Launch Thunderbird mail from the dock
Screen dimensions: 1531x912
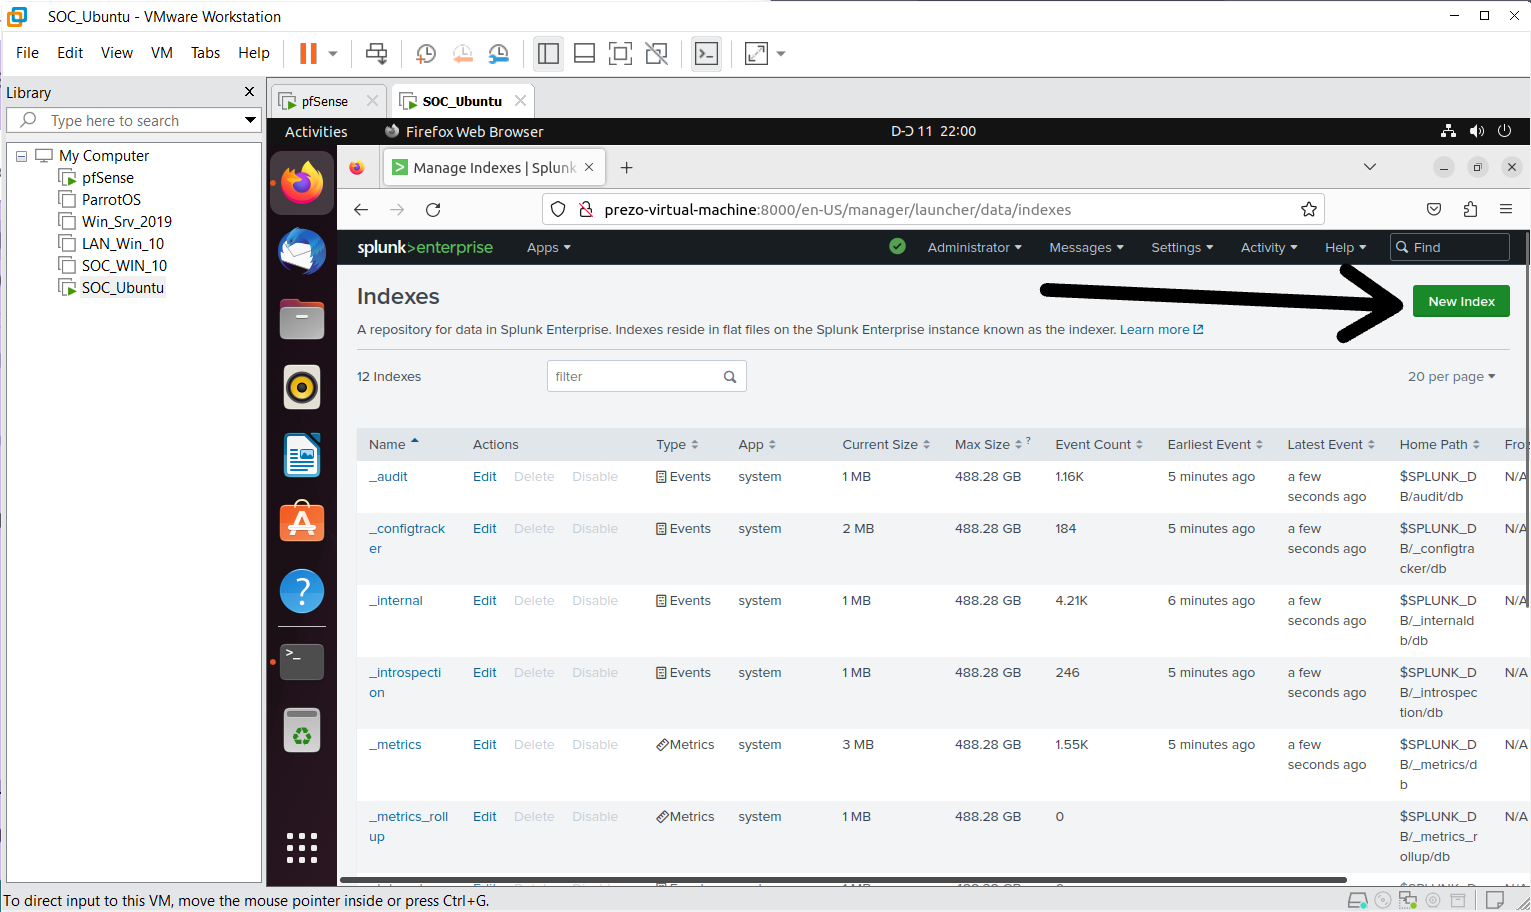(x=302, y=252)
